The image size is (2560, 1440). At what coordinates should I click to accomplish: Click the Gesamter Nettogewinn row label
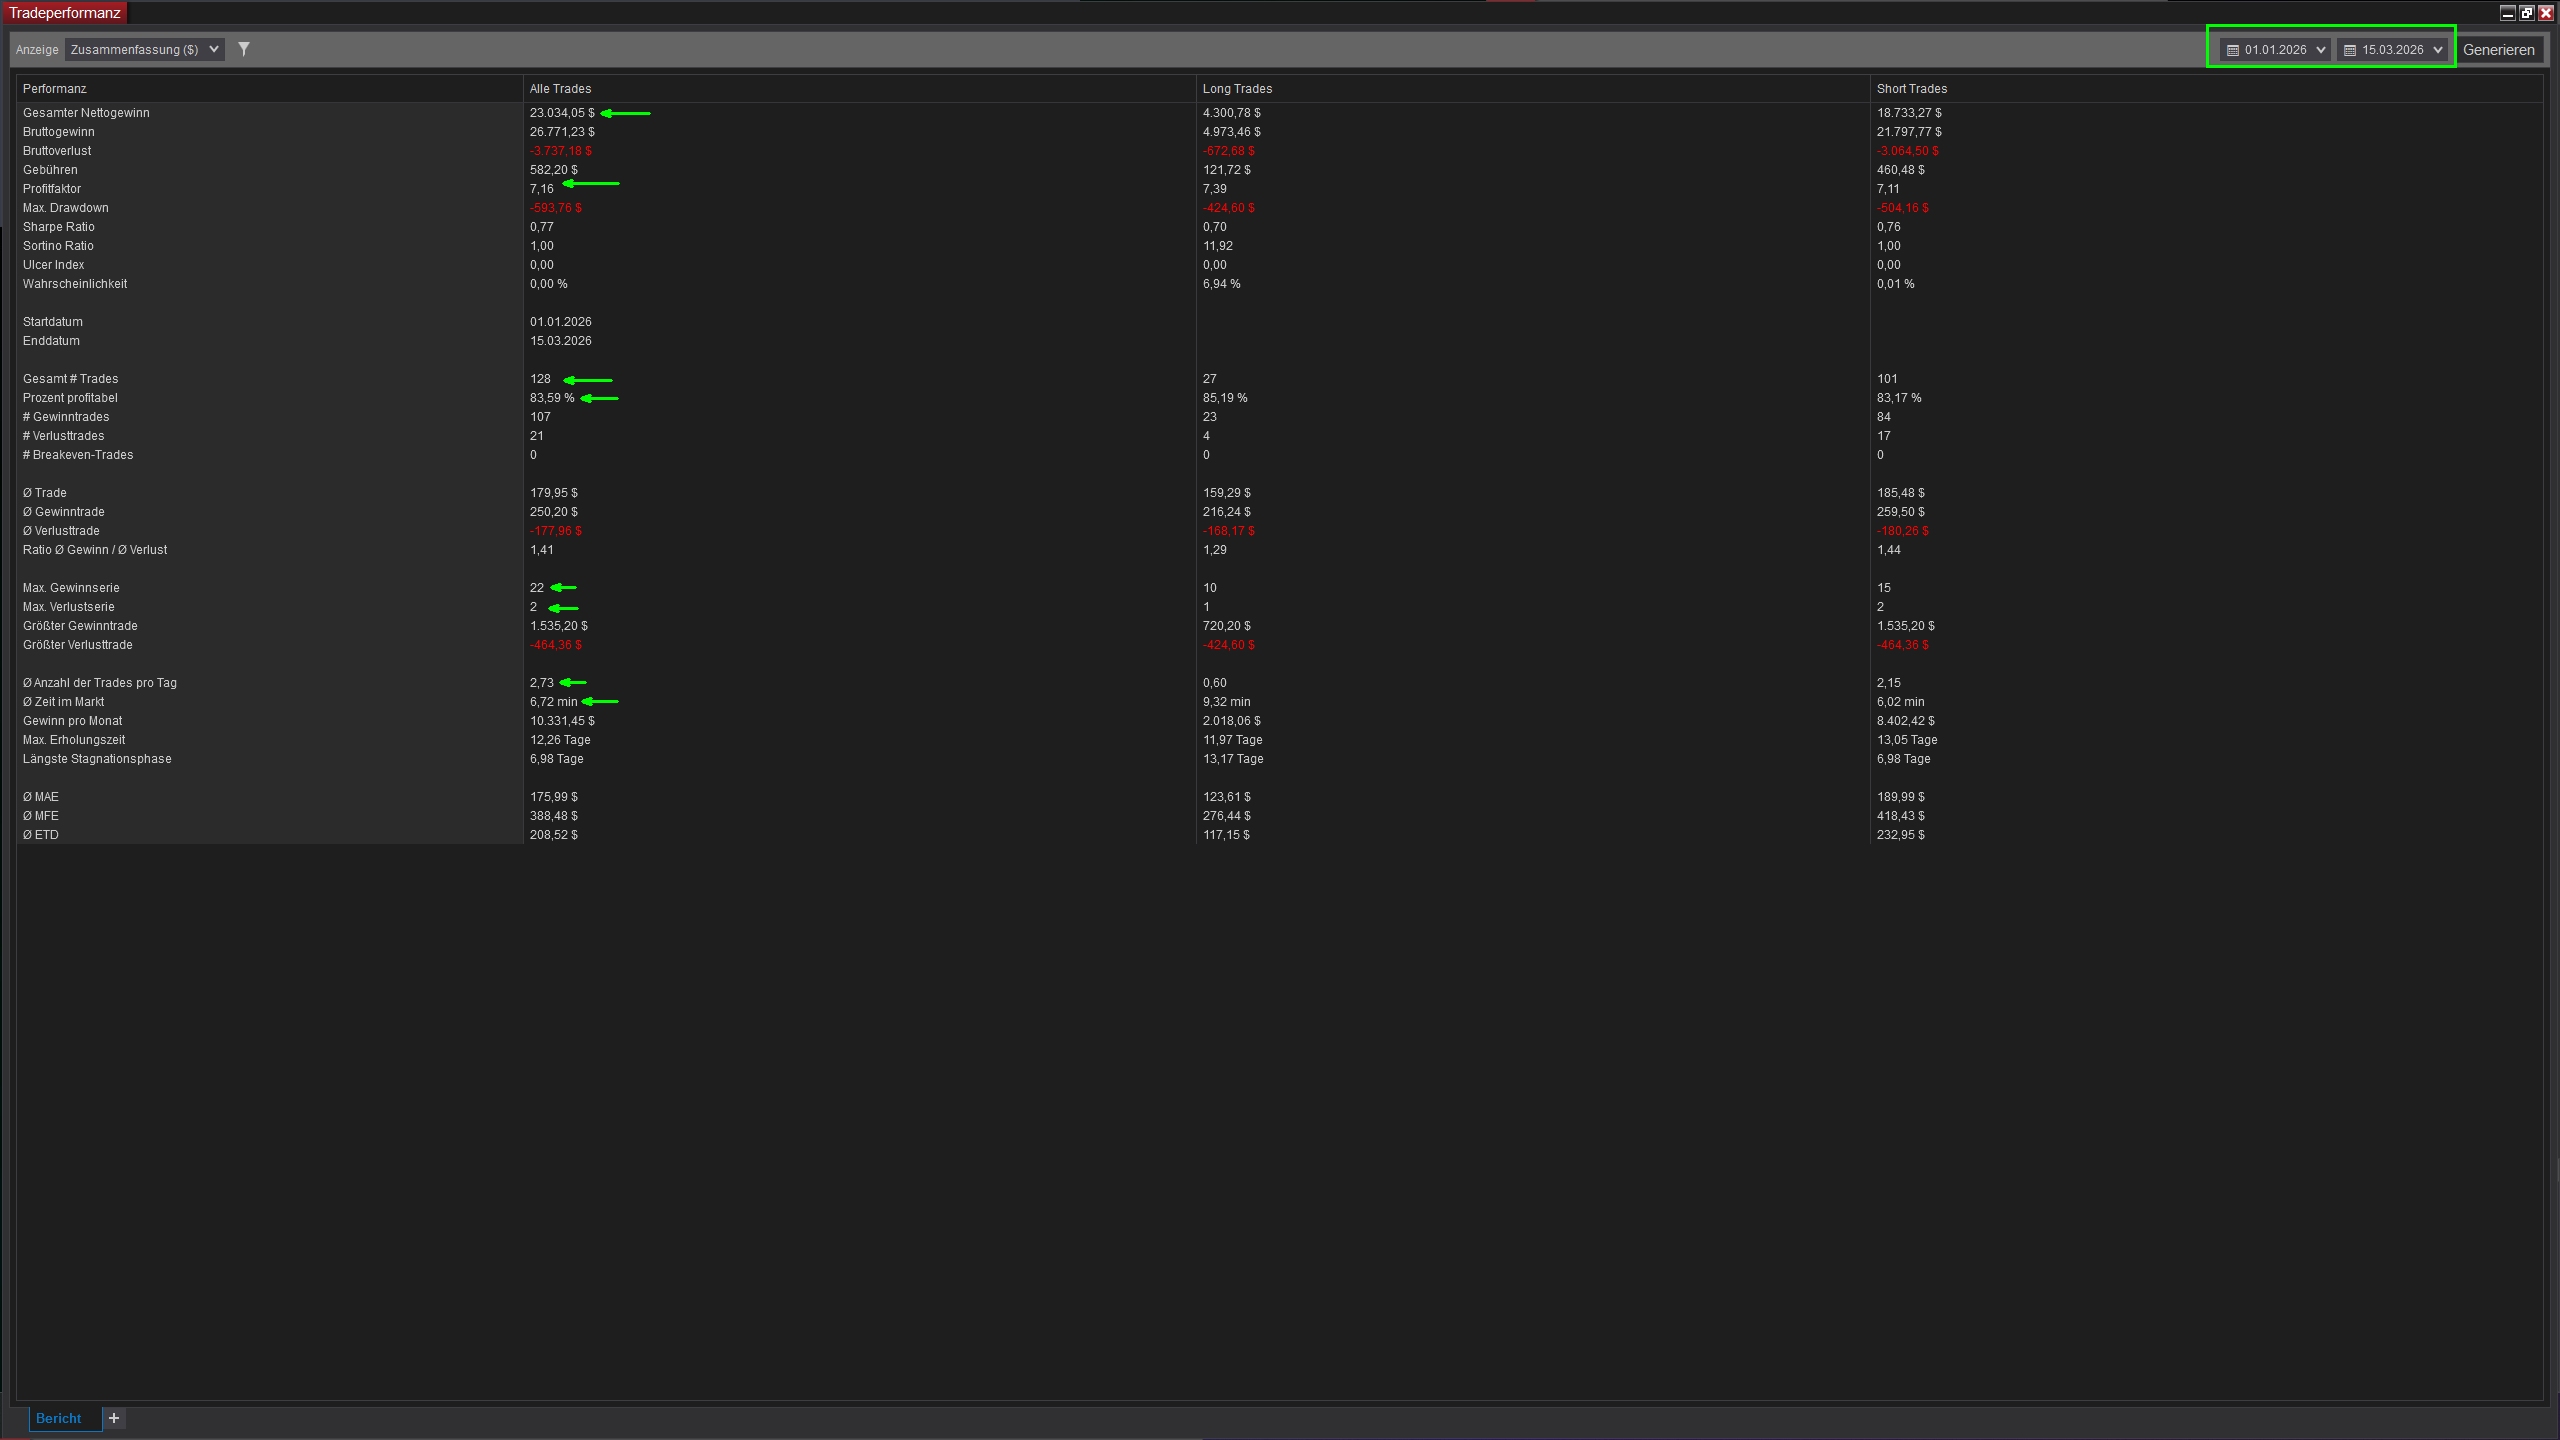(86, 112)
